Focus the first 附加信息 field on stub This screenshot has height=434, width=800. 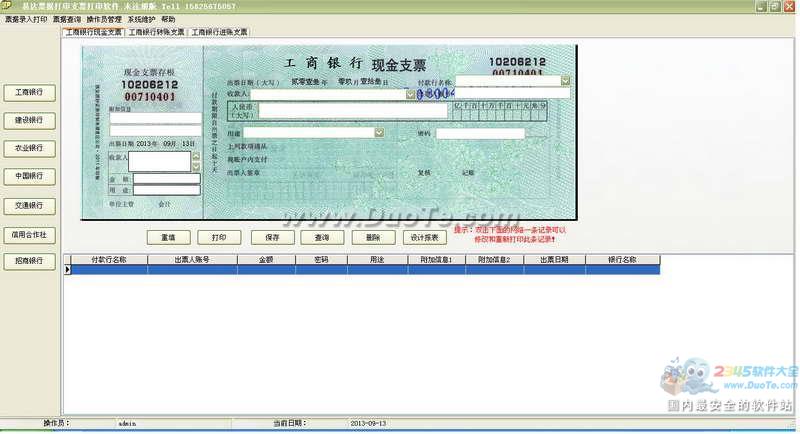(x=155, y=118)
